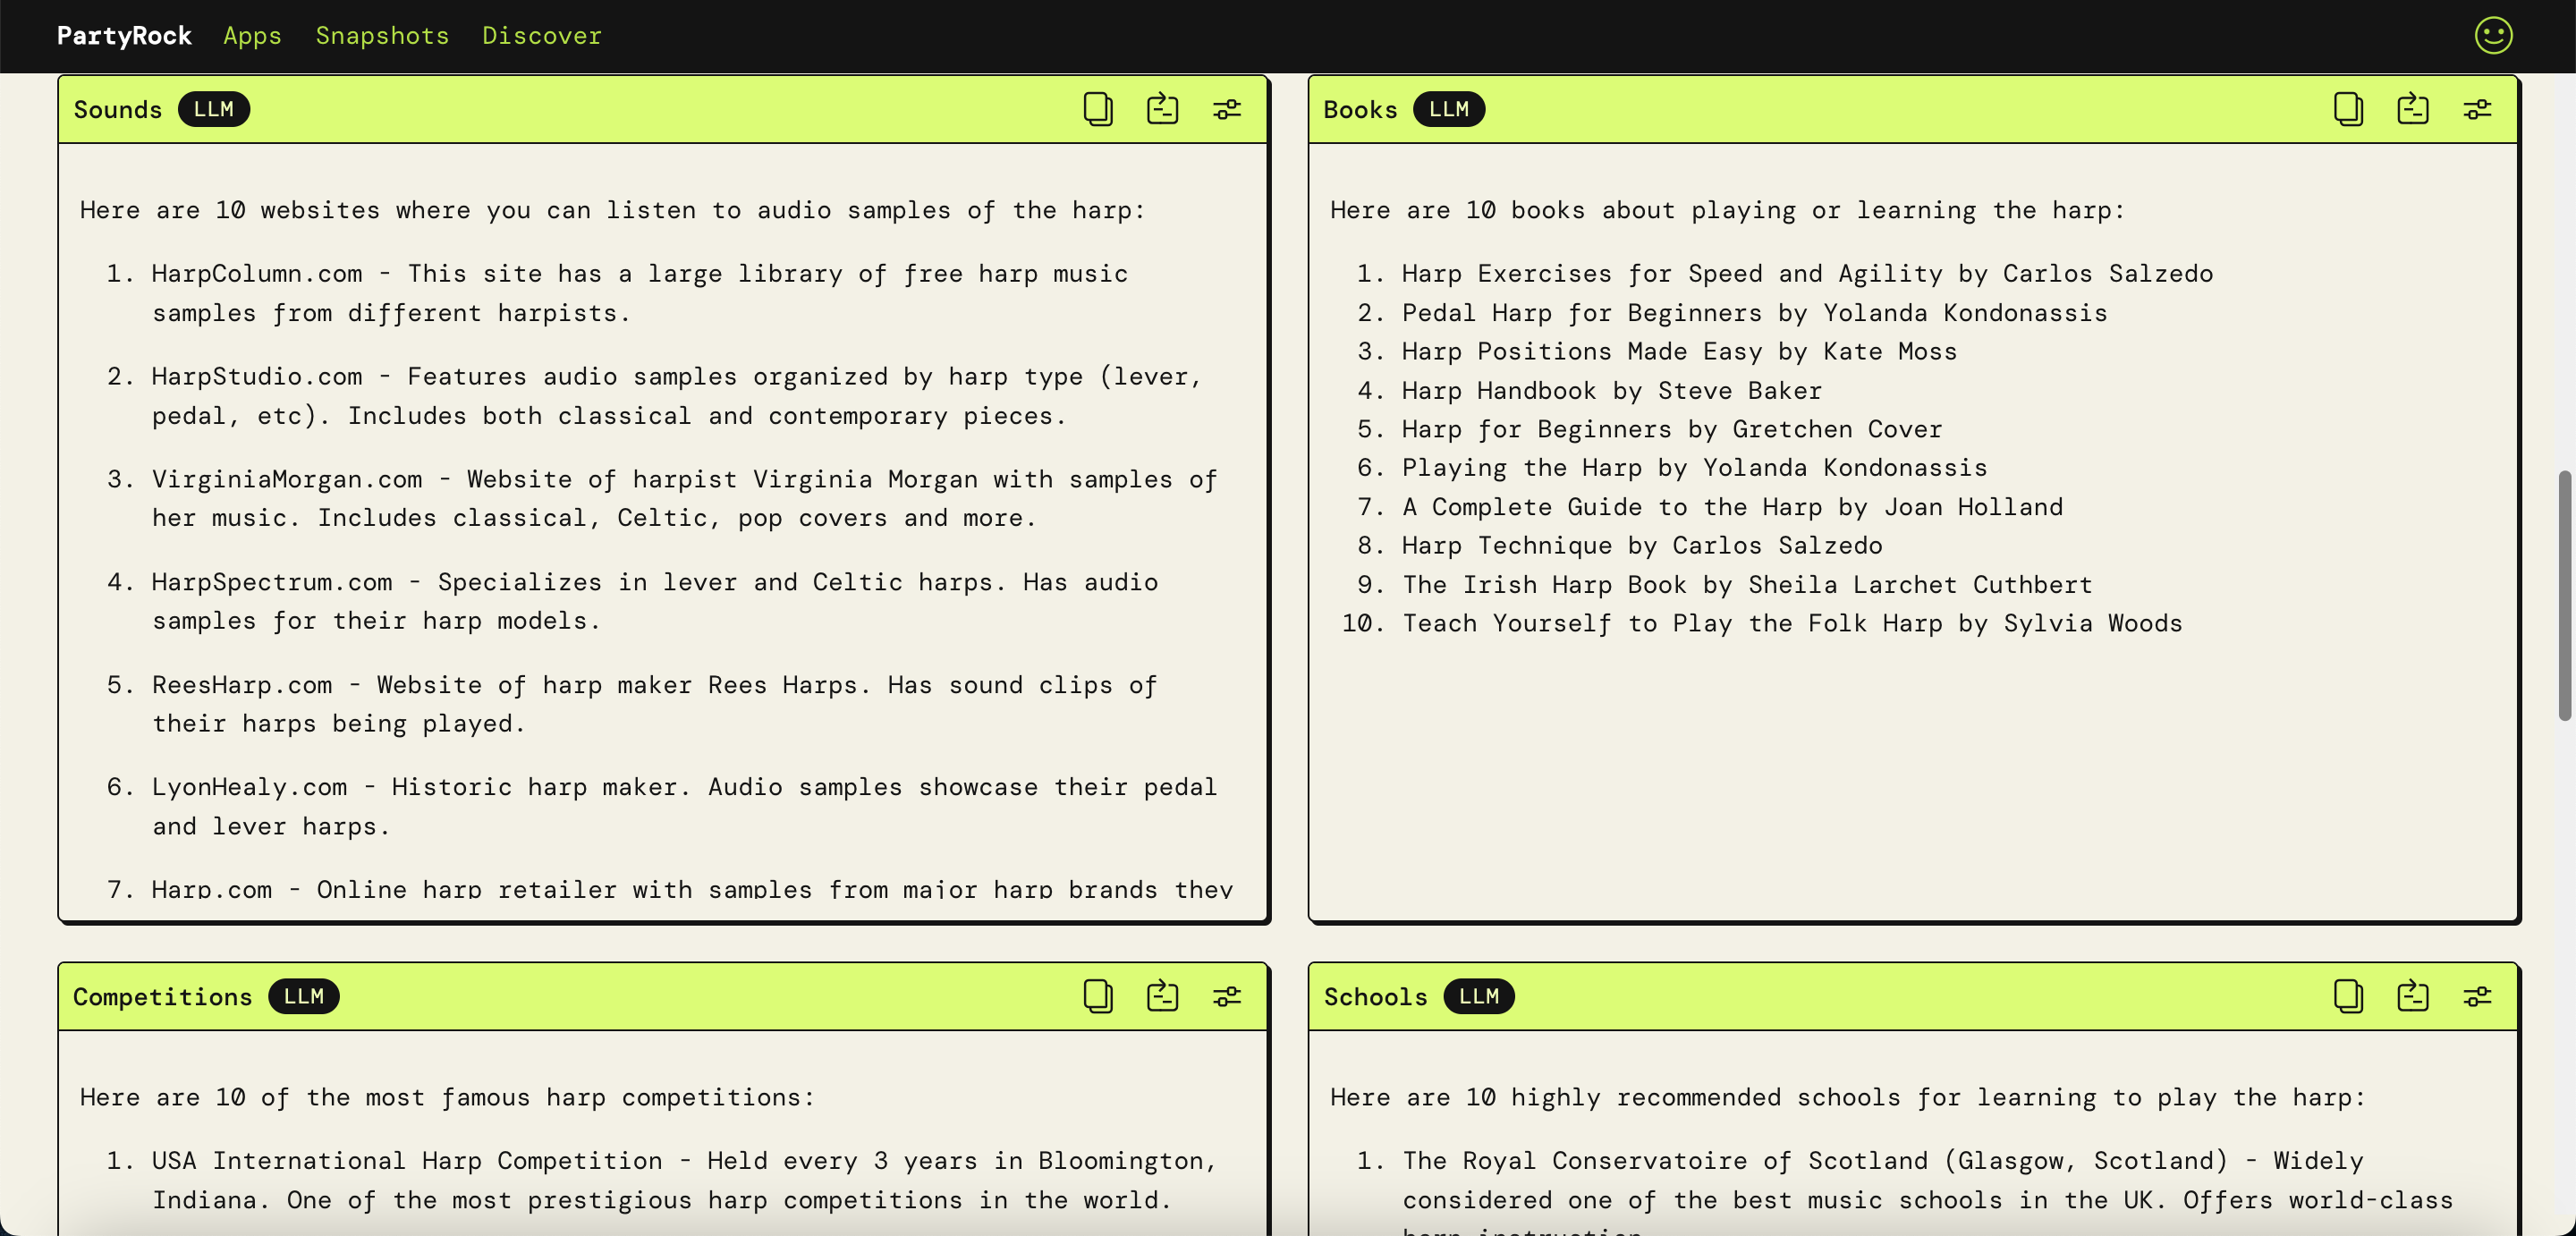Open the smiley face profile icon
The height and width of the screenshot is (1236, 2576).
[x=2493, y=36]
